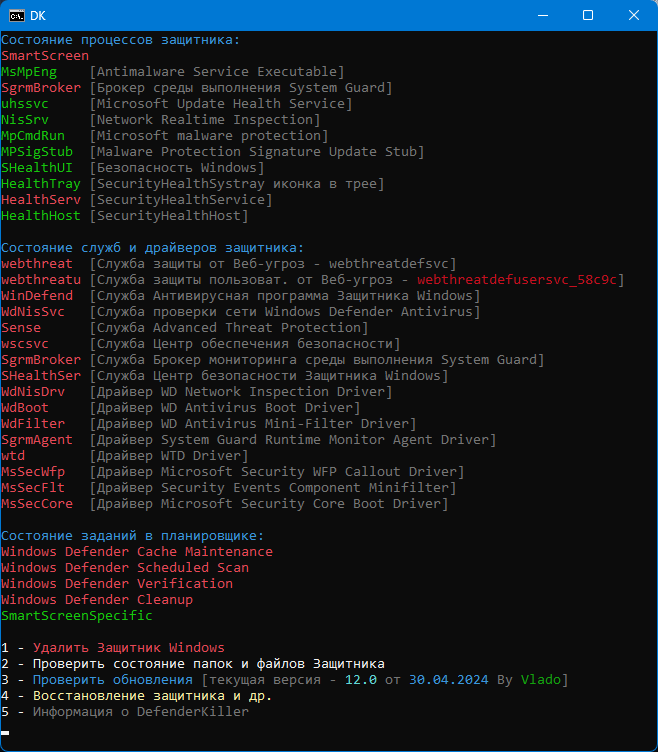Click the console icon in the title bar
Image resolution: width=658 pixels, height=752 pixels.
pos(14,15)
